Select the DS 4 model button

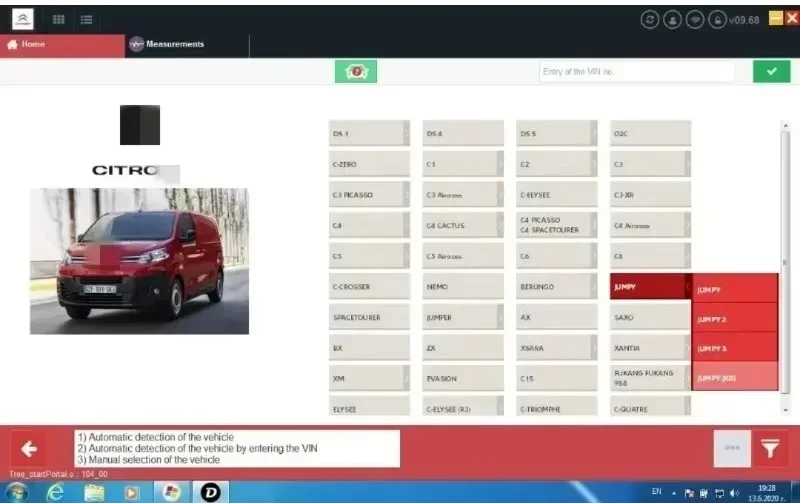tap(463, 134)
